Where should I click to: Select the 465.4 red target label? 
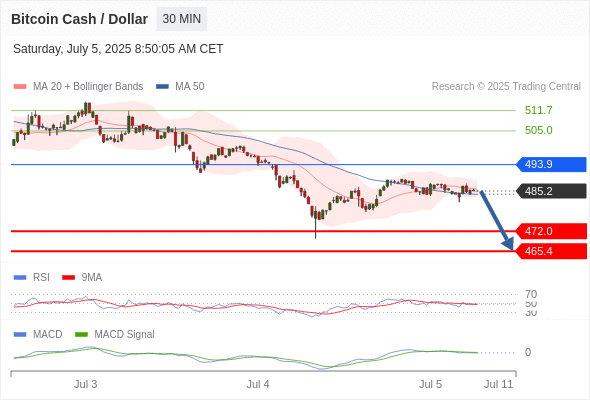pos(551,251)
